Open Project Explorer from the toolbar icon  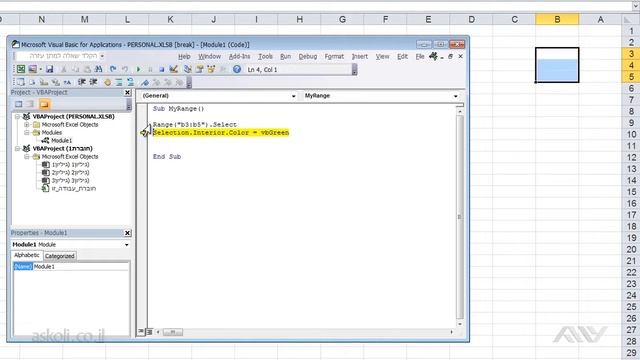[x=188, y=69]
